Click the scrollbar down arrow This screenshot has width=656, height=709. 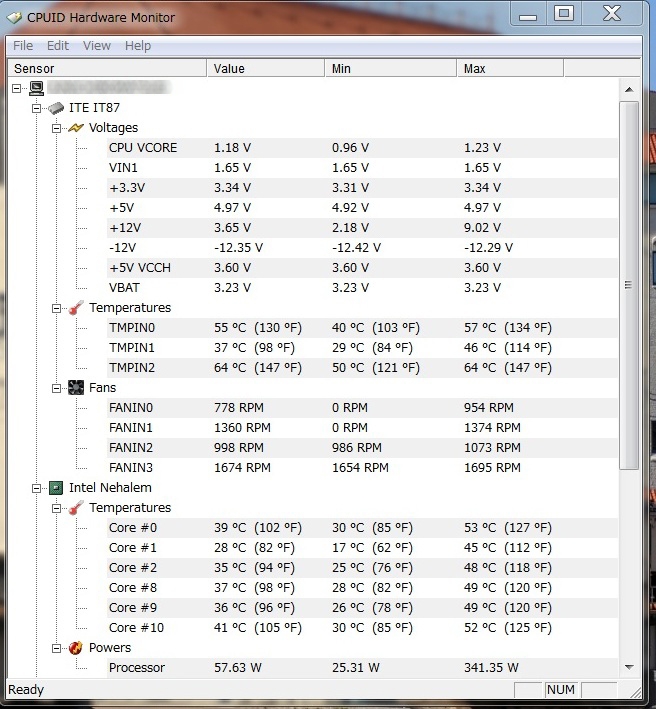coord(629,667)
